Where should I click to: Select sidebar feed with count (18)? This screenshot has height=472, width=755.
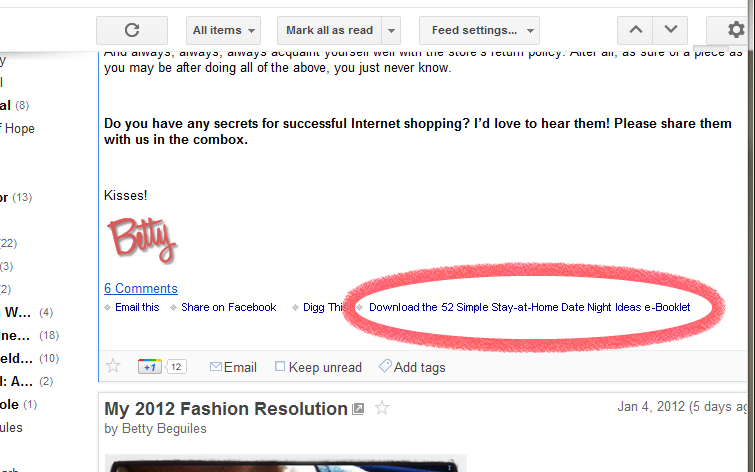[29, 335]
